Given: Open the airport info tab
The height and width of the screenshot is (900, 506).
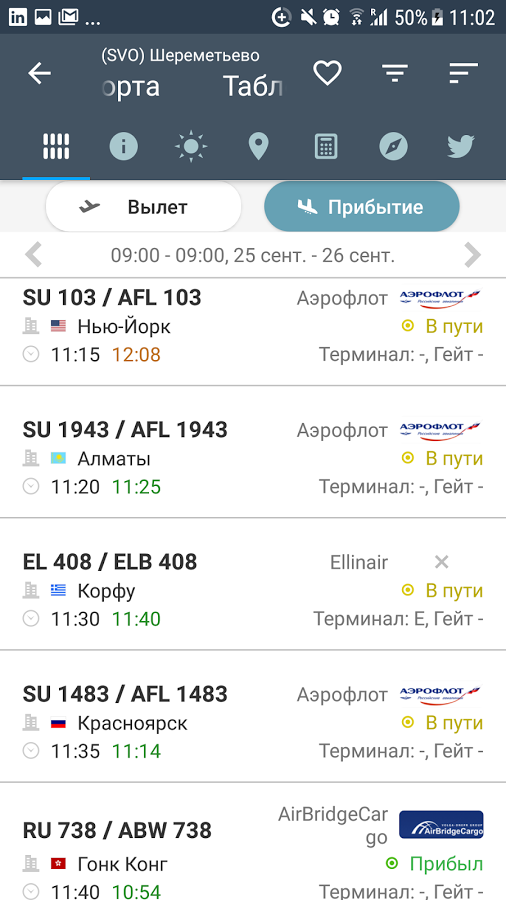Looking at the screenshot, I should coord(124,146).
